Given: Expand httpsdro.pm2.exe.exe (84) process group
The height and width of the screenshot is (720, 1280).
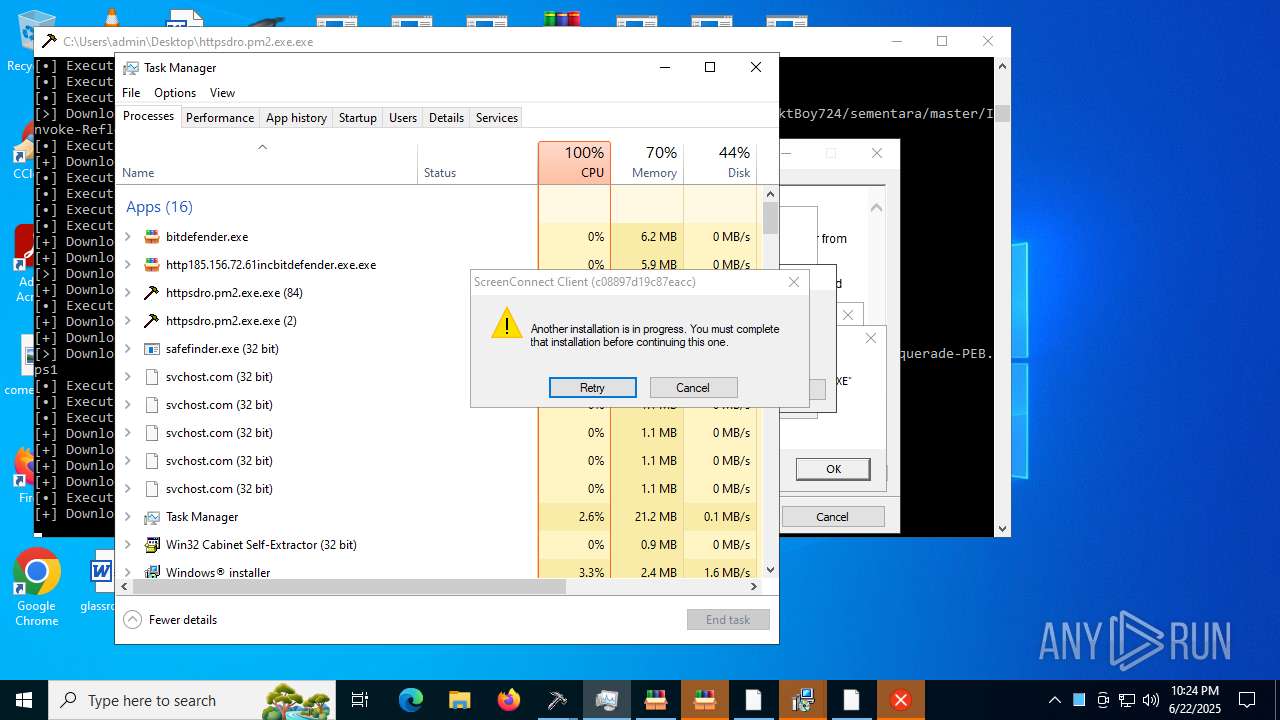Looking at the screenshot, I should pyautogui.click(x=127, y=293).
